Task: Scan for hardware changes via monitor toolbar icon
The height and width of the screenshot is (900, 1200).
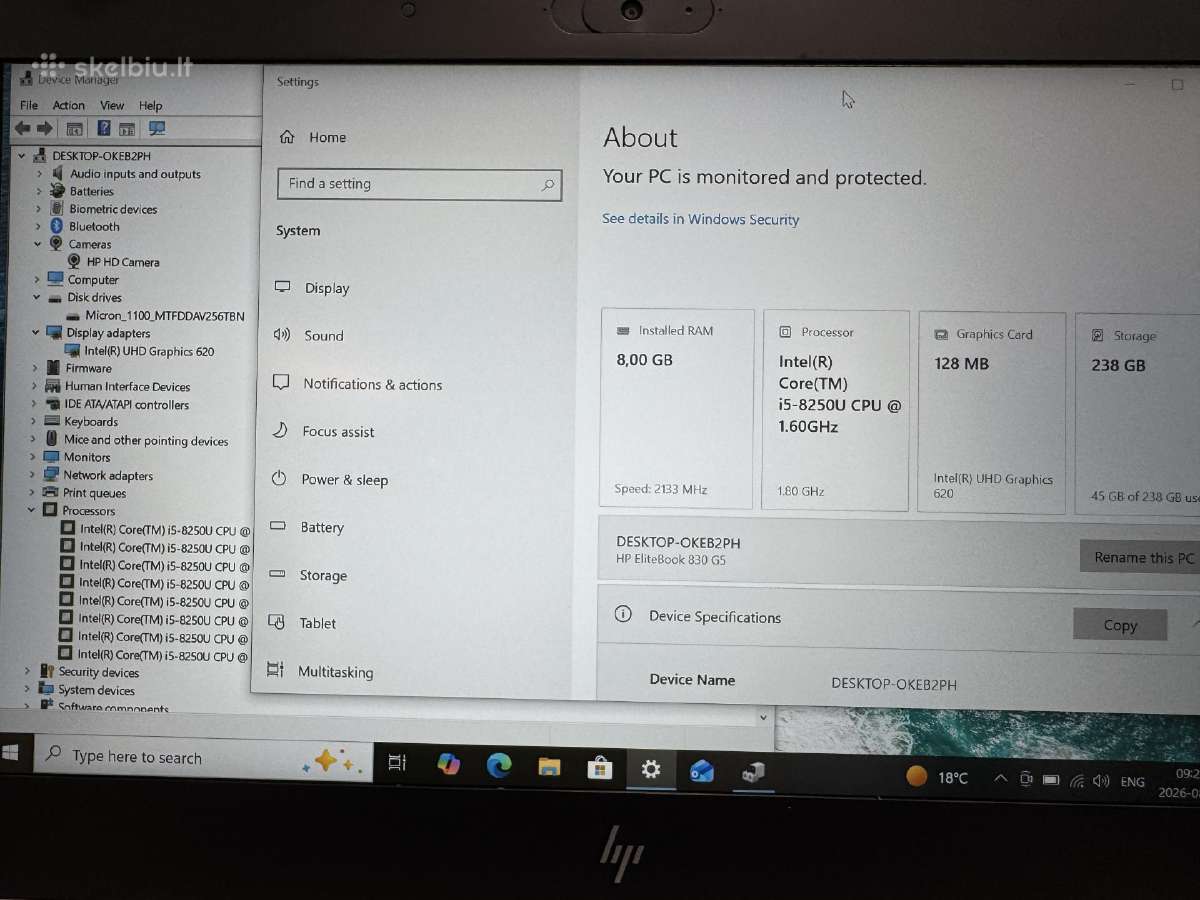Action: pyautogui.click(x=157, y=128)
